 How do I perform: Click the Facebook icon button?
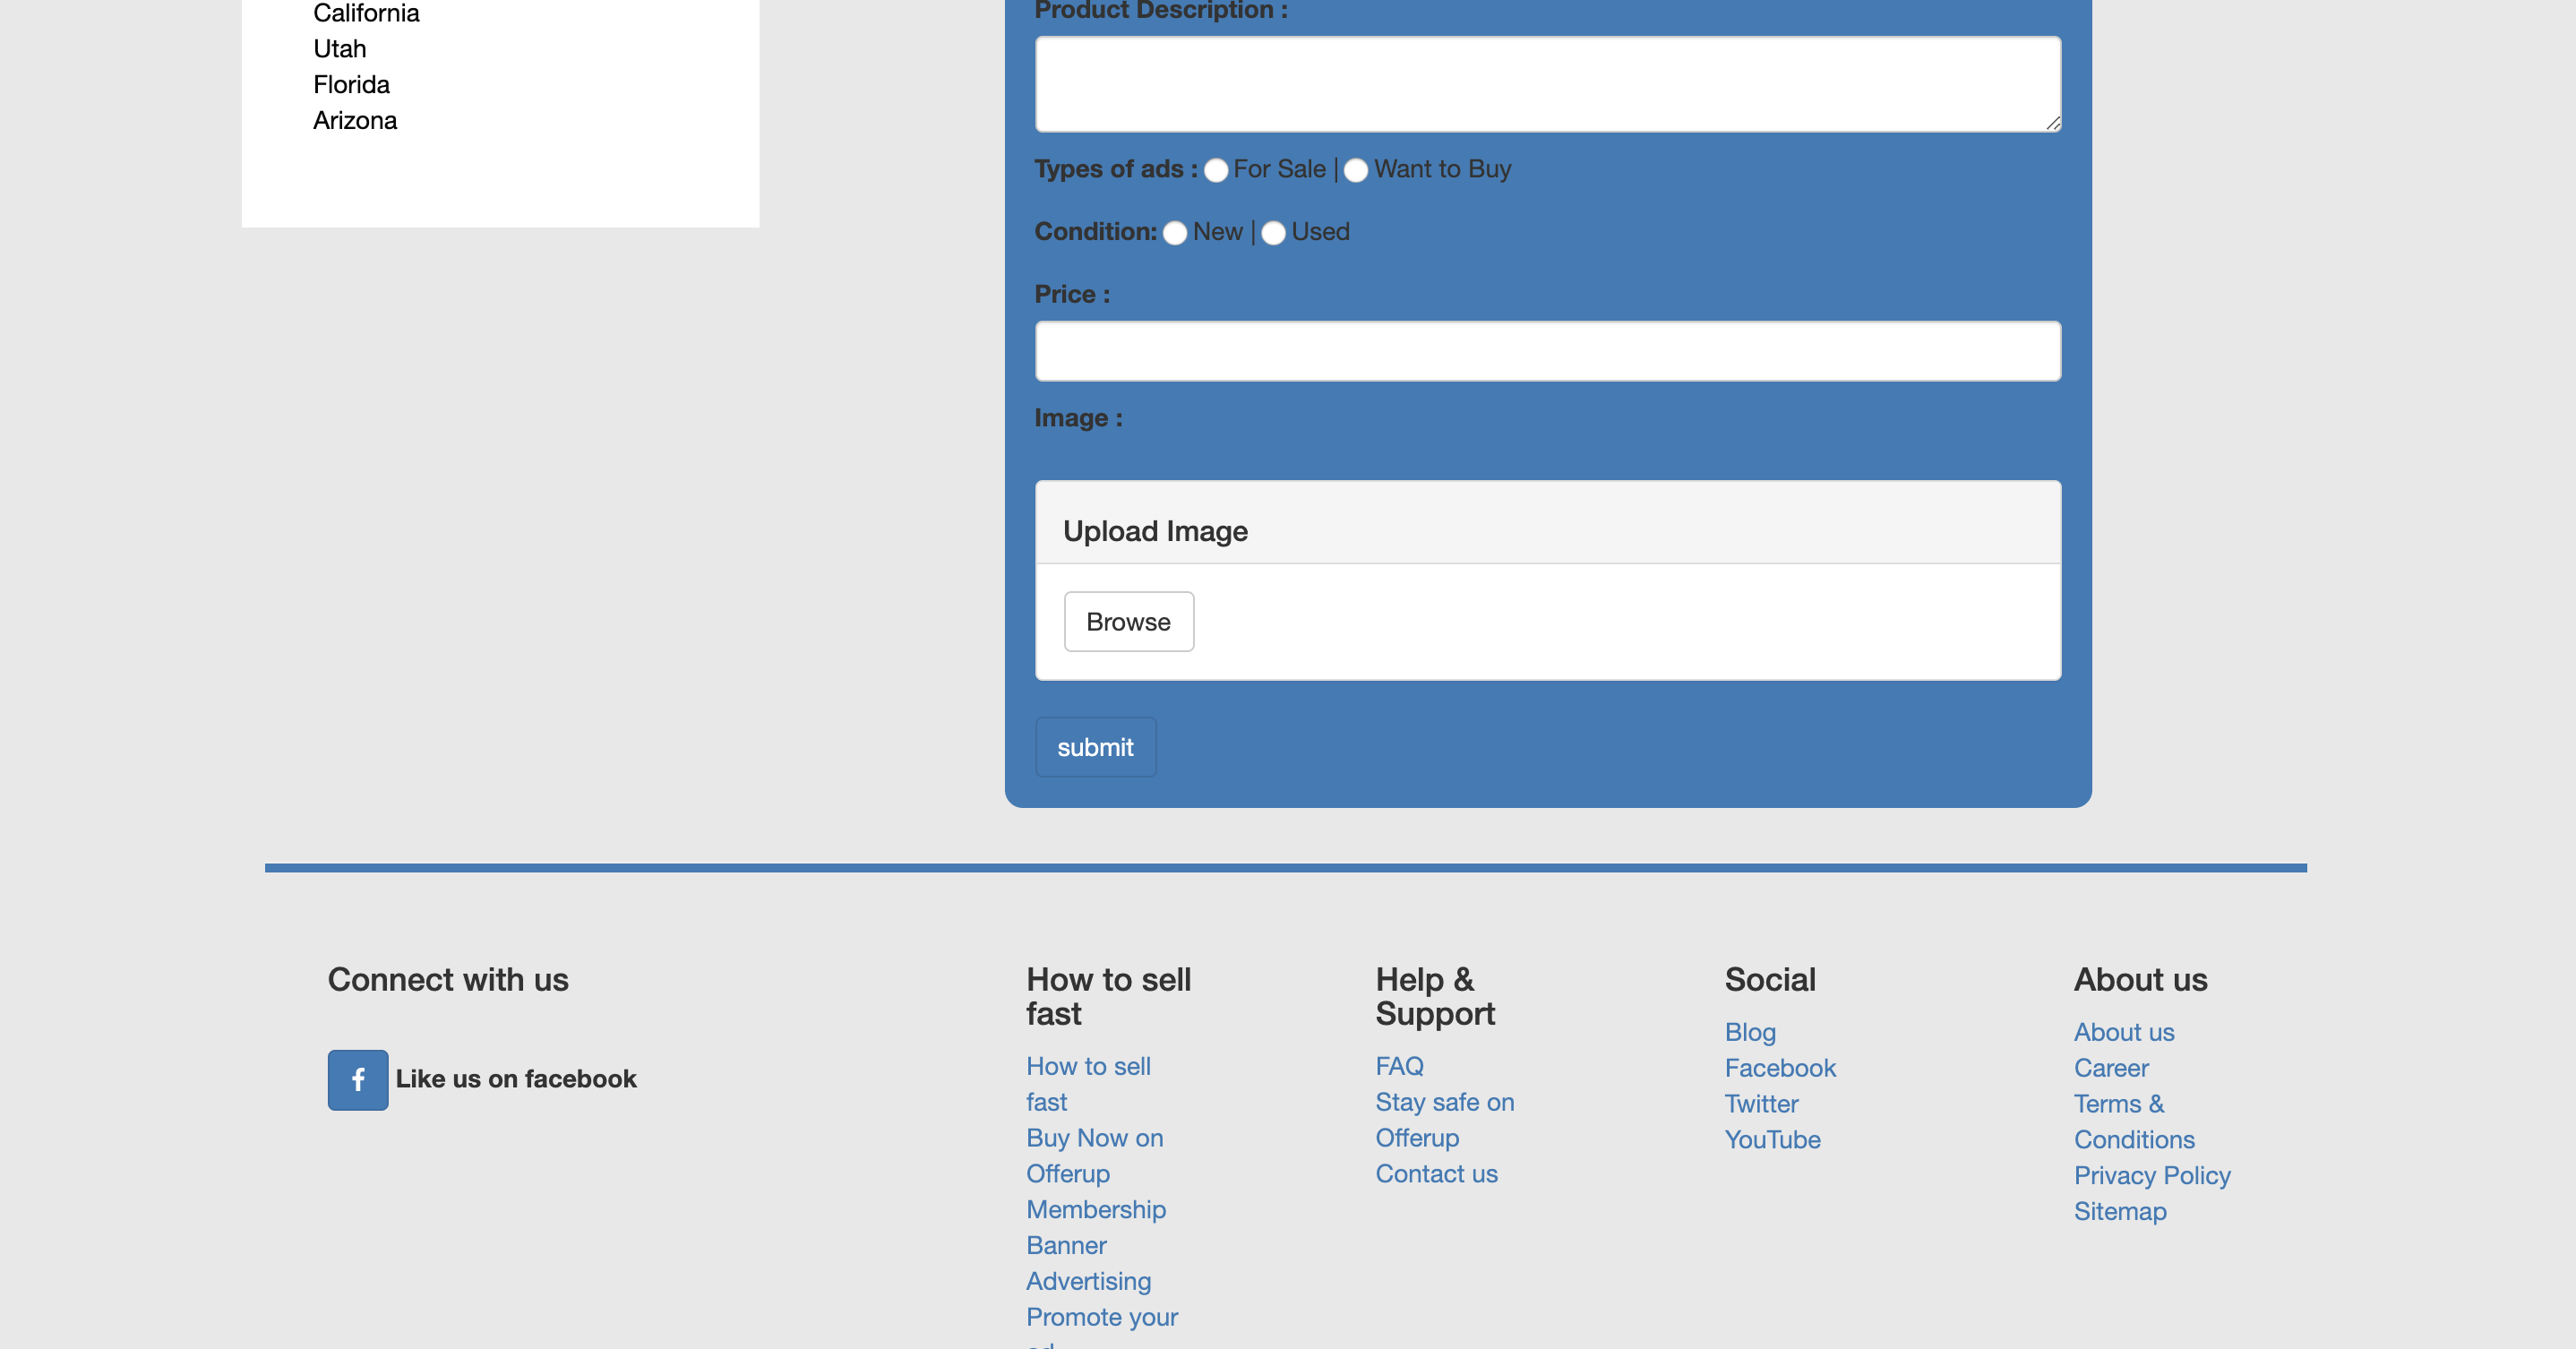(x=357, y=1079)
